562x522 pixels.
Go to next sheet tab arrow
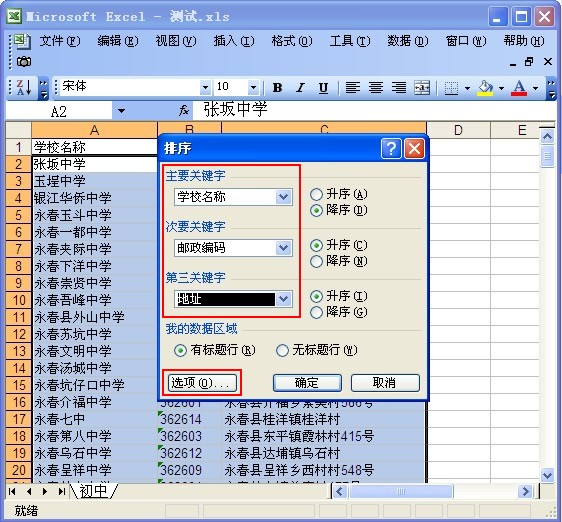(45, 492)
